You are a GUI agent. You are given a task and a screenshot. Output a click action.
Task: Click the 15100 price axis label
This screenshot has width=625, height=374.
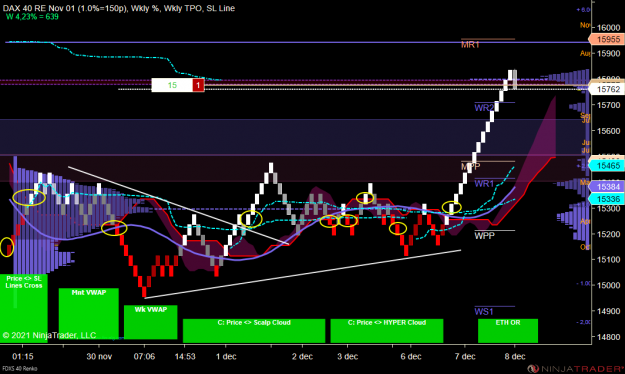point(608,260)
